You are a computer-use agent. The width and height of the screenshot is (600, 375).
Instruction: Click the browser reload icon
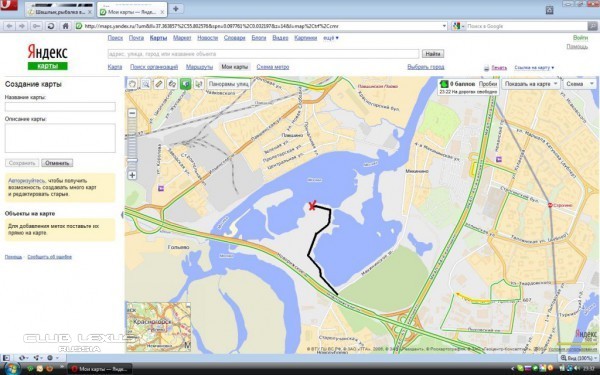(x=51, y=26)
